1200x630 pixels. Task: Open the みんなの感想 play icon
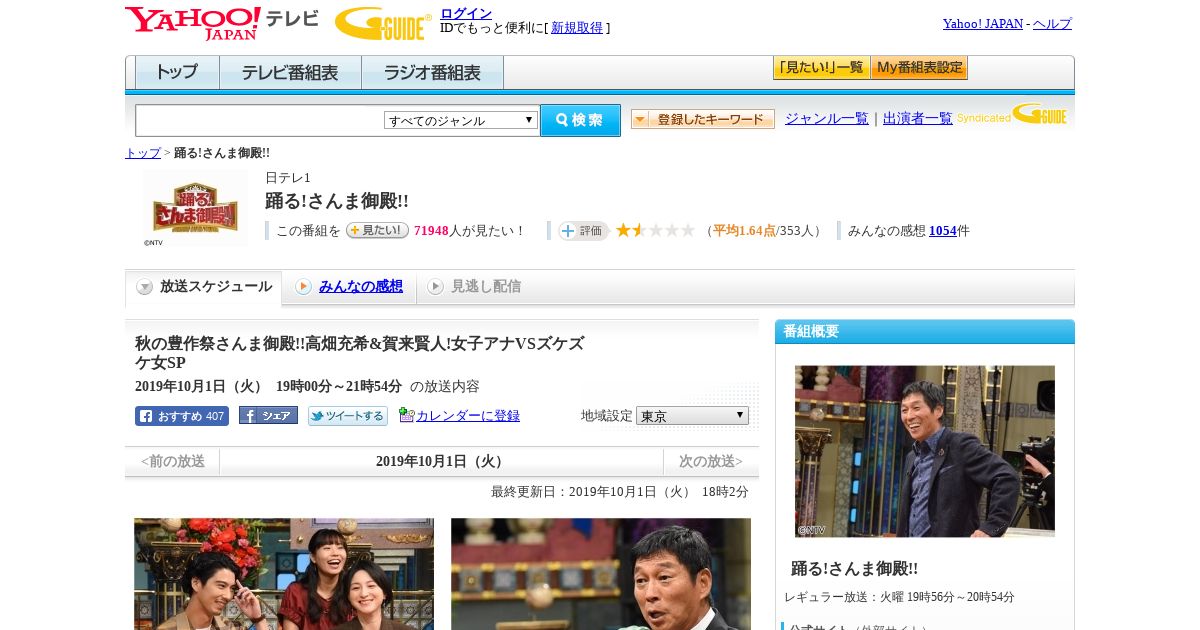303,287
